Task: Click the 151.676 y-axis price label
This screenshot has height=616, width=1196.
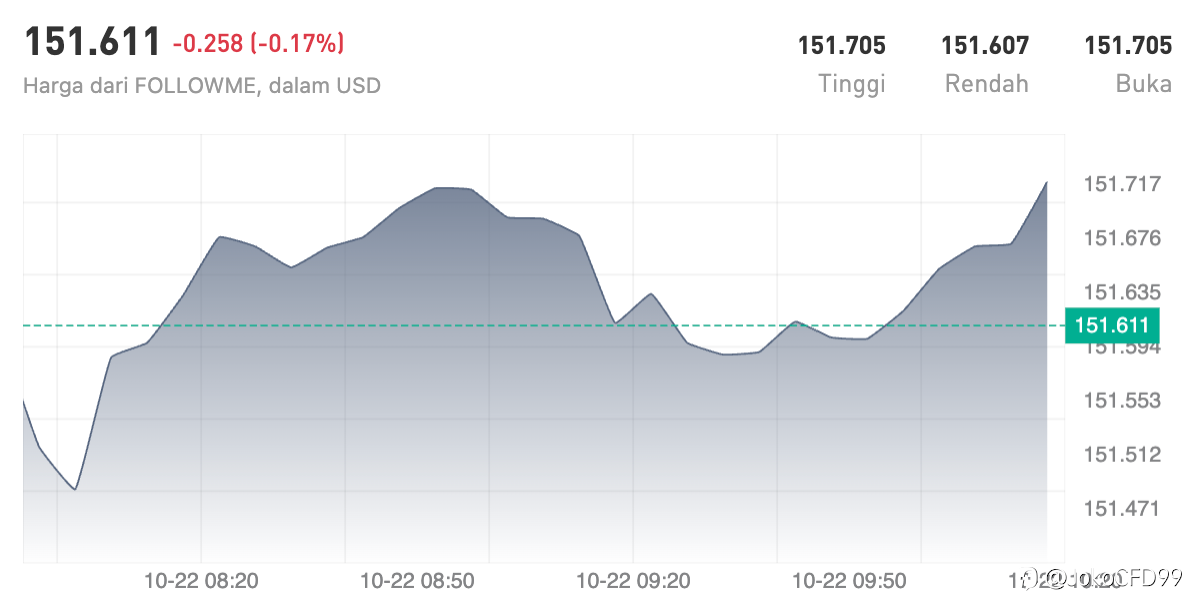Action: click(x=1122, y=238)
